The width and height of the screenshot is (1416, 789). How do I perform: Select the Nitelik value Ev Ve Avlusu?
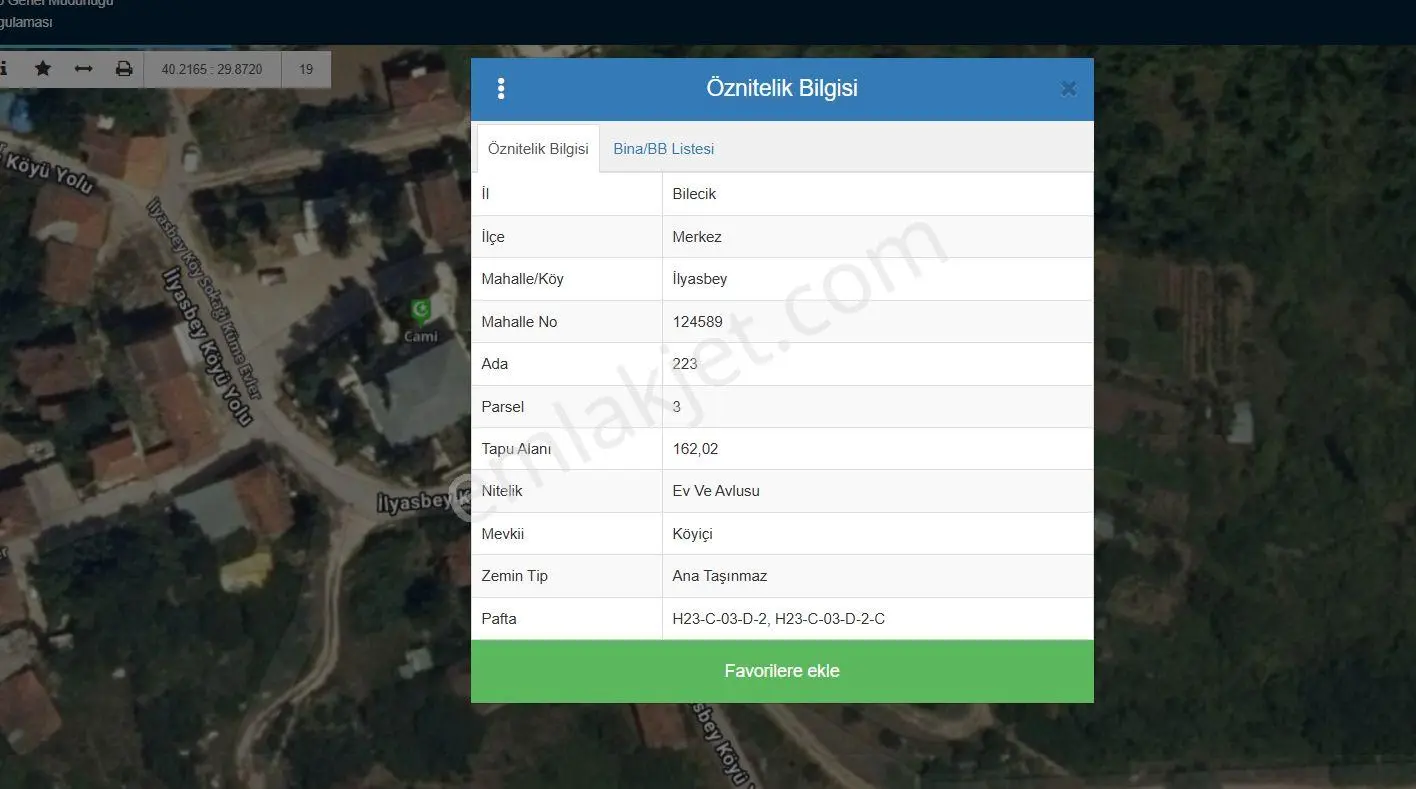point(716,491)
